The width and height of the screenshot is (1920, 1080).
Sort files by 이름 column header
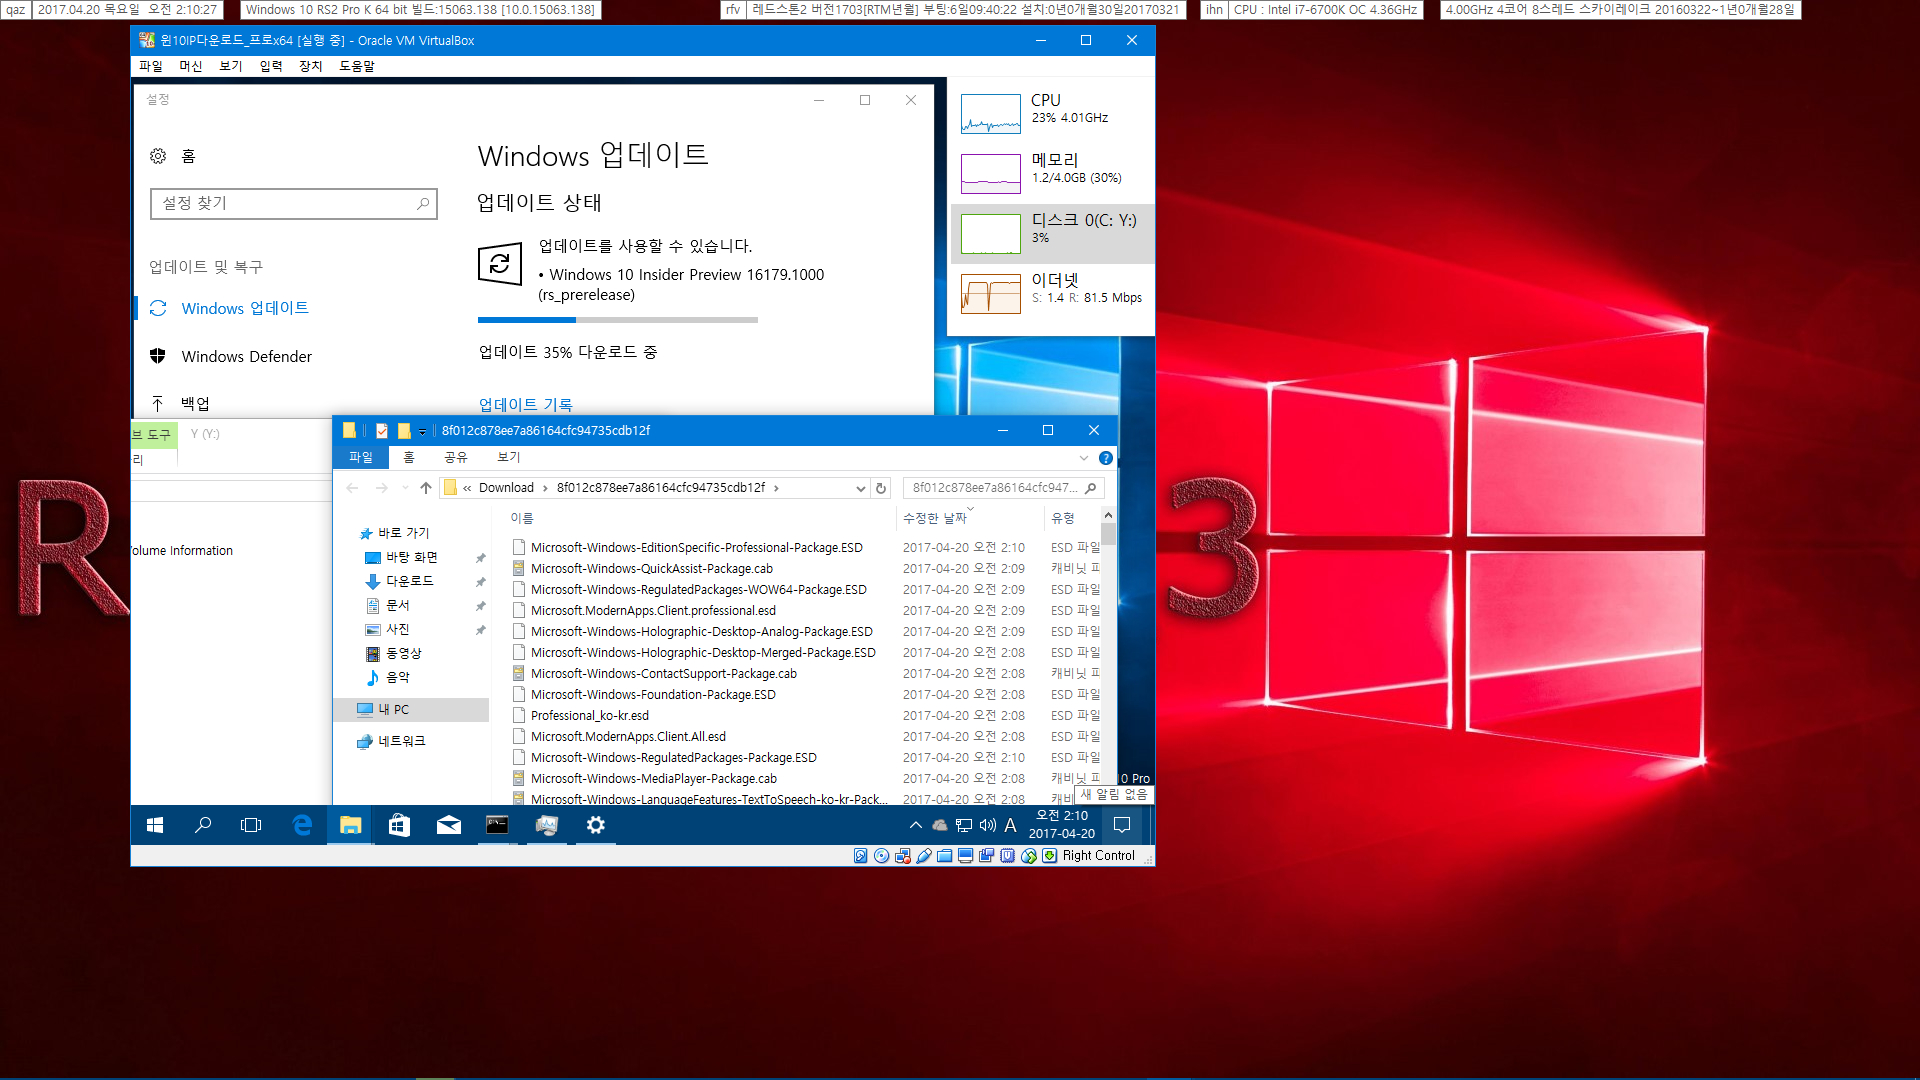coord(522,518)
